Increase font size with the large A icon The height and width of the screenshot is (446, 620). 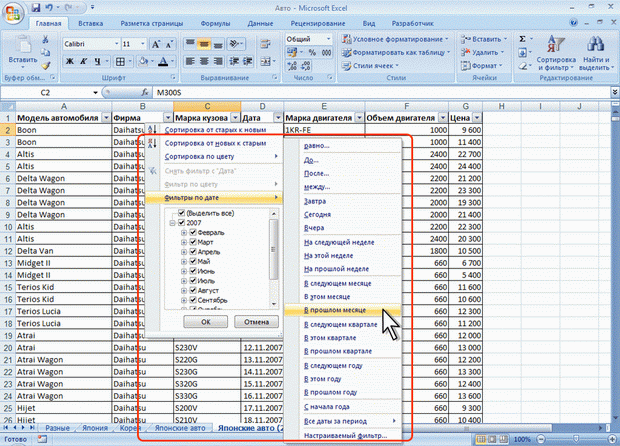(156, 44)
